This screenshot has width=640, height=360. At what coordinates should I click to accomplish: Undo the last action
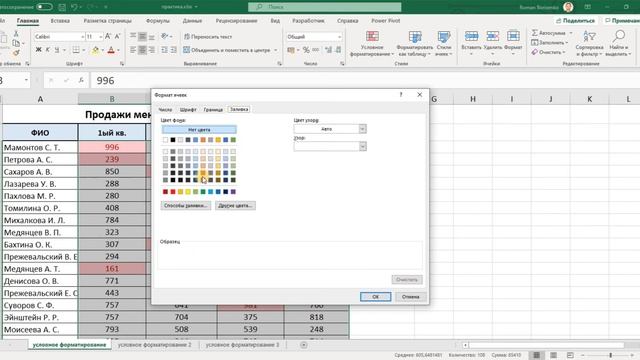(74, 7)
